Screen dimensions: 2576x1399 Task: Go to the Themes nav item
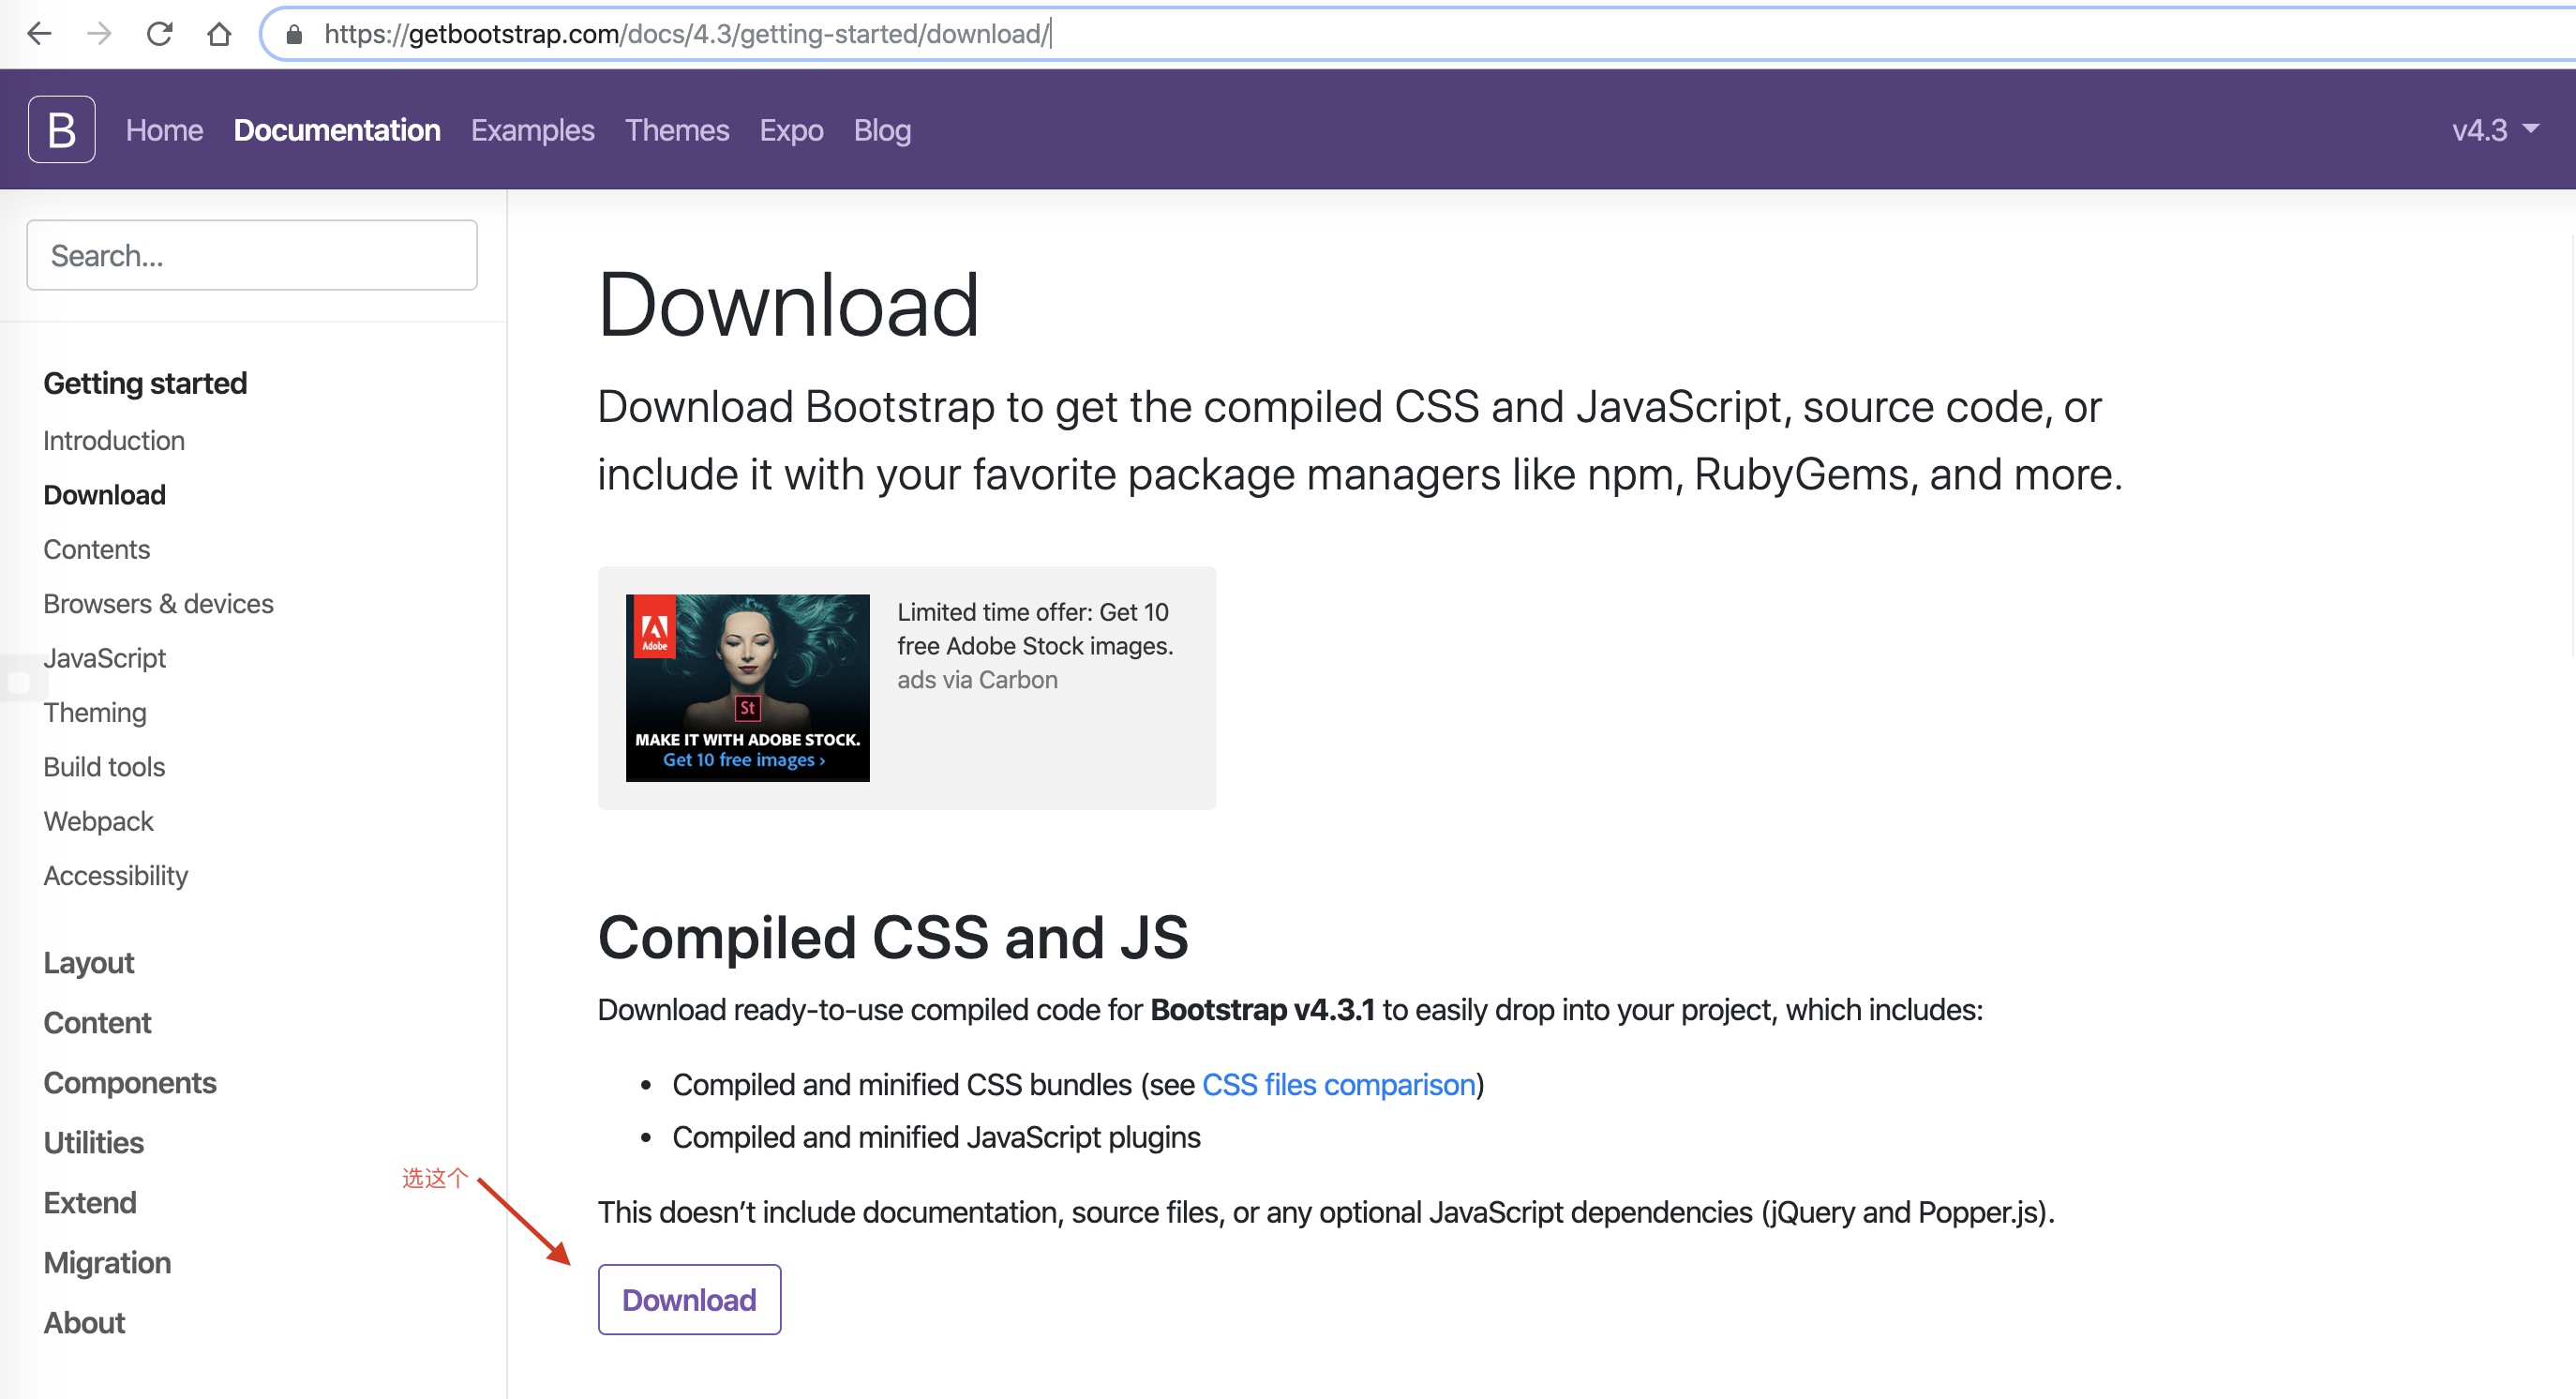[677, 130]
